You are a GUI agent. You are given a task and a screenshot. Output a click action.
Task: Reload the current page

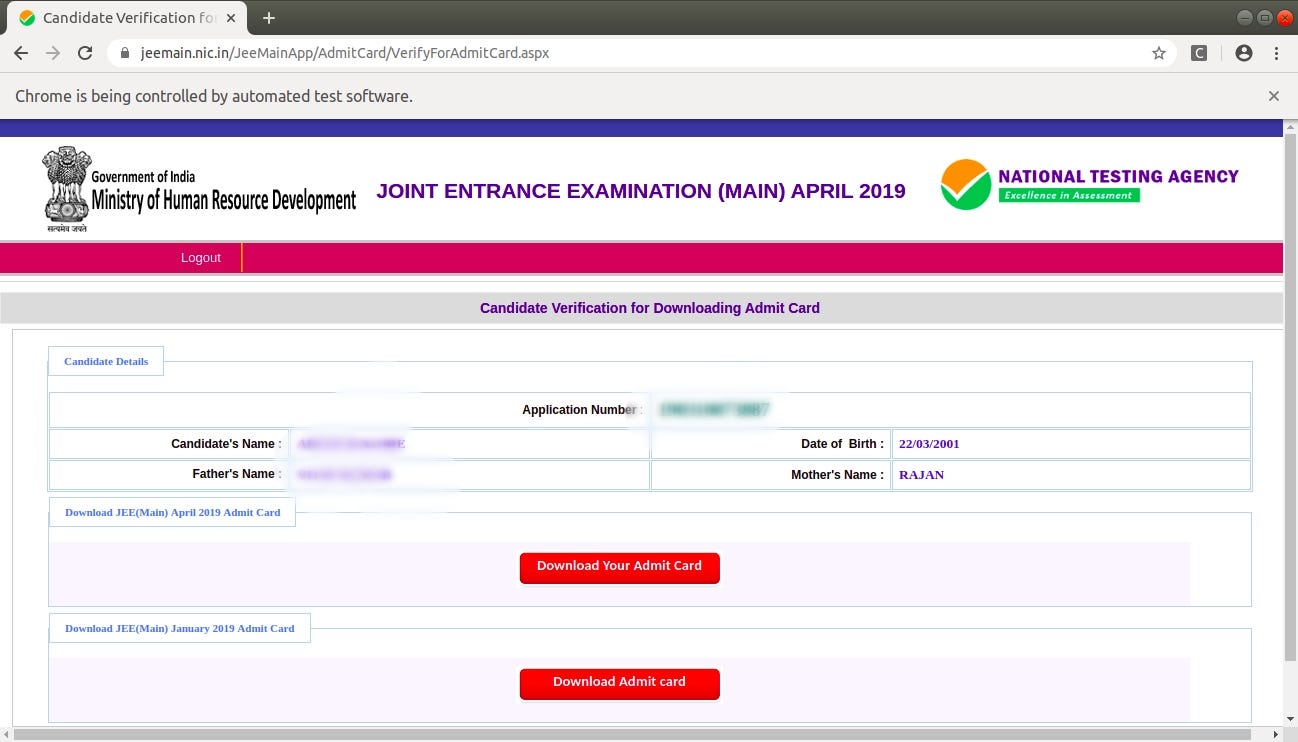(85, 53)
